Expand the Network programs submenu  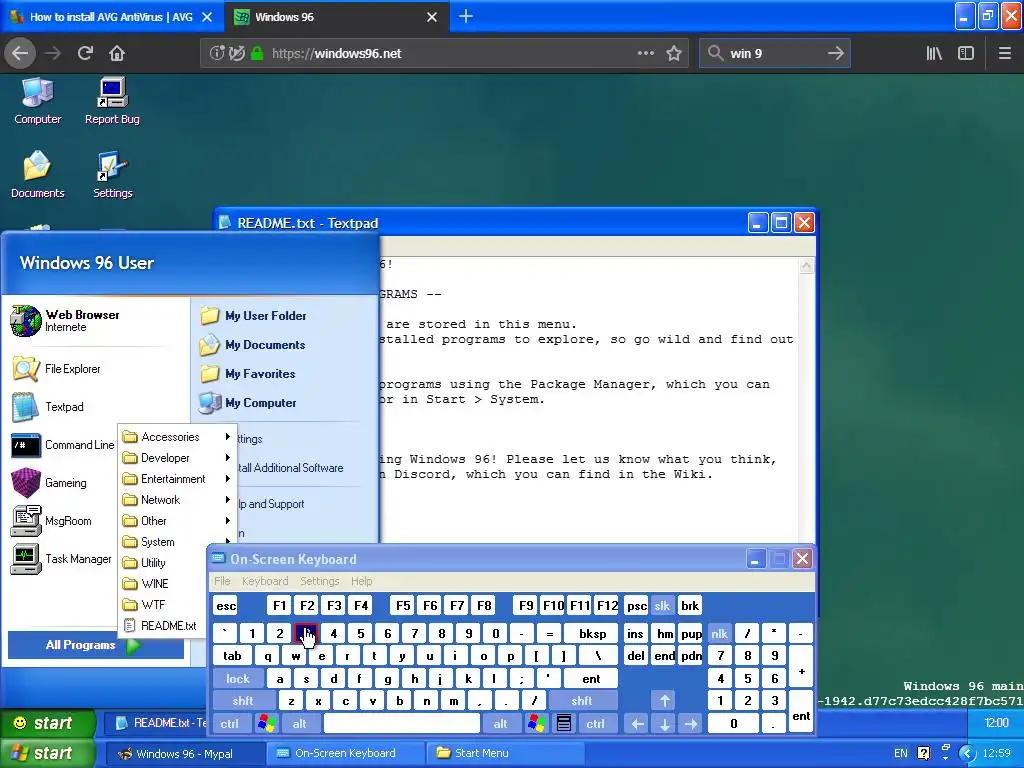tap(177, 500)
